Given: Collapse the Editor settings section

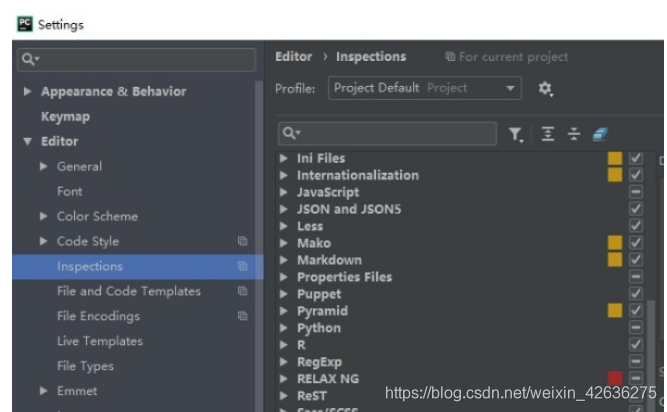Looking at the screenshot, I should pos(27,141).
